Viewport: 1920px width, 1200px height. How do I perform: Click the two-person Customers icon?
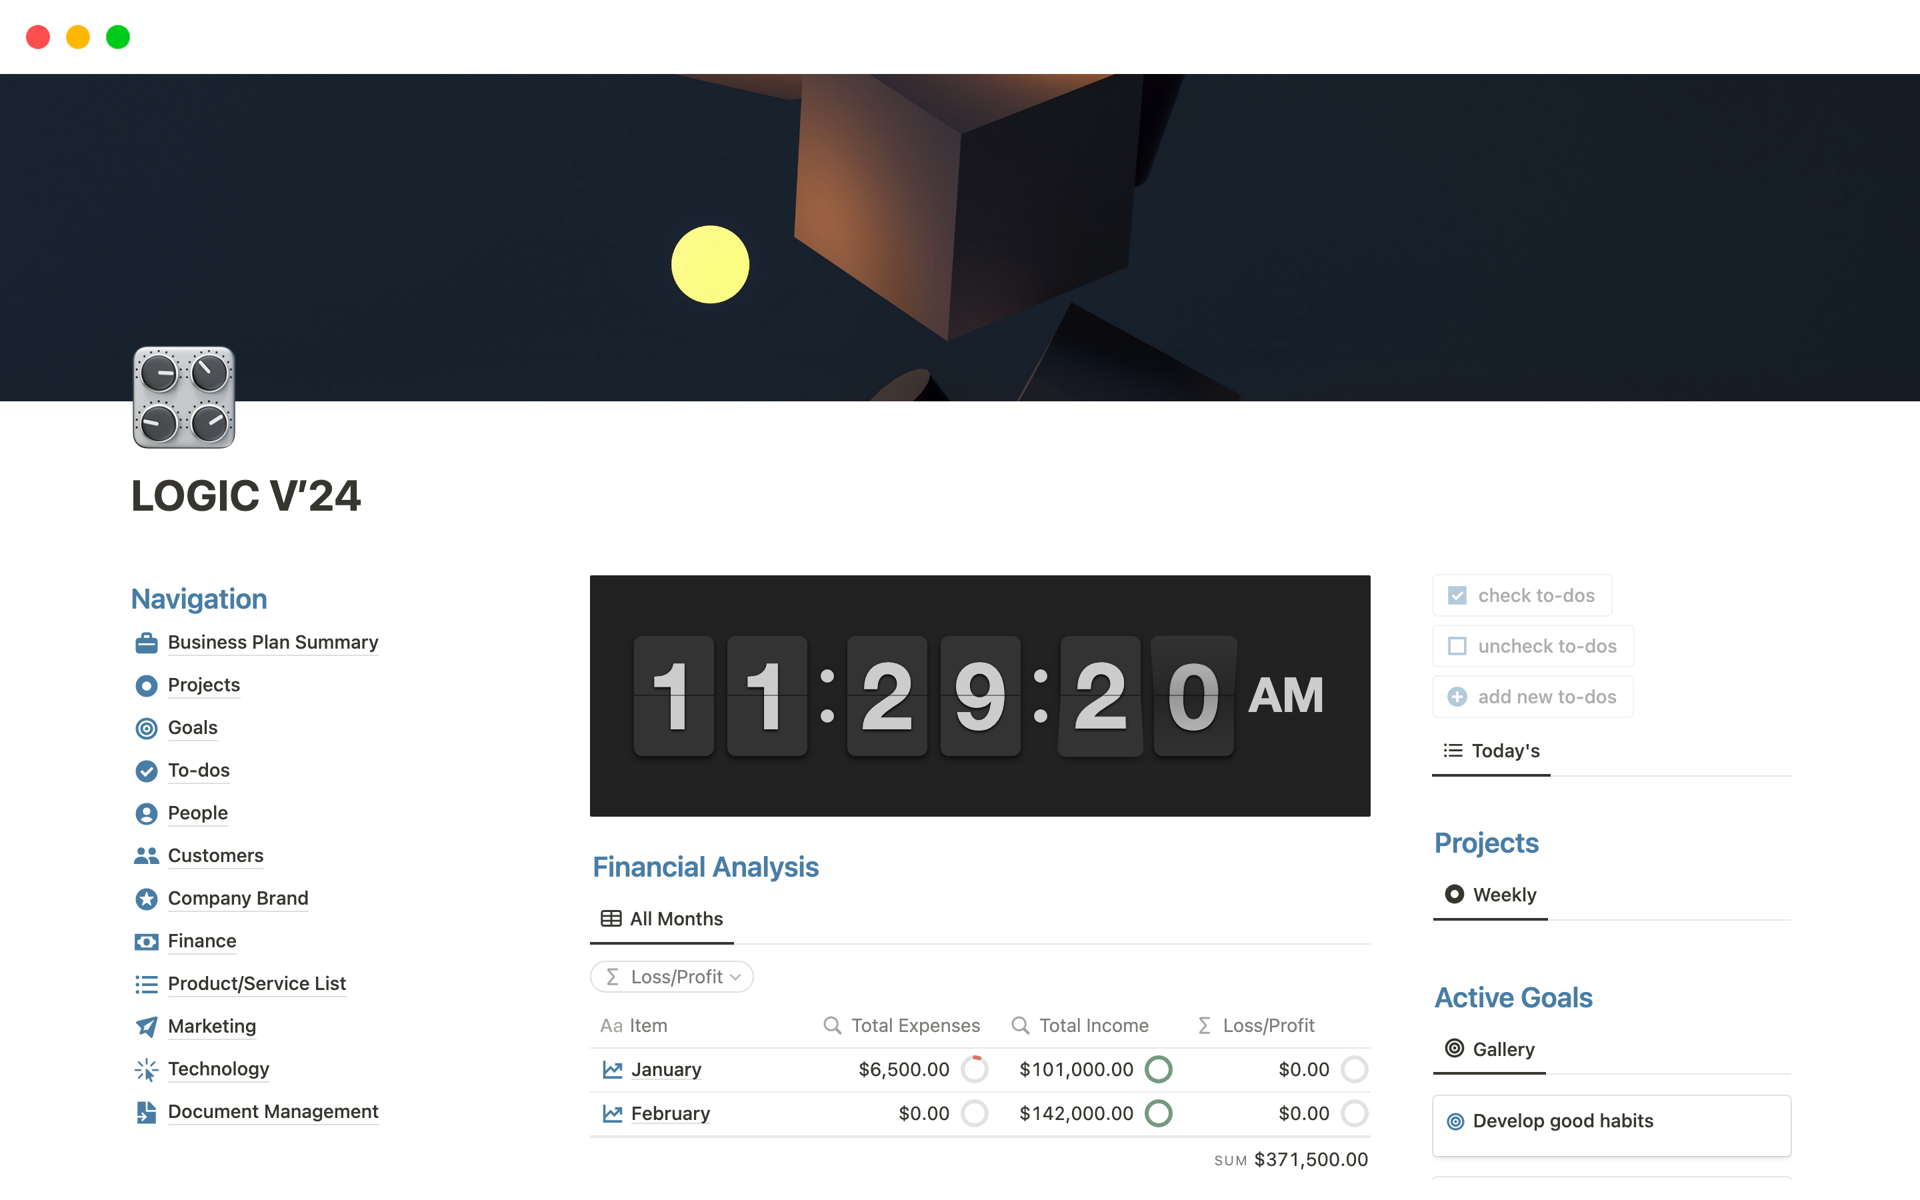[146, 856]
